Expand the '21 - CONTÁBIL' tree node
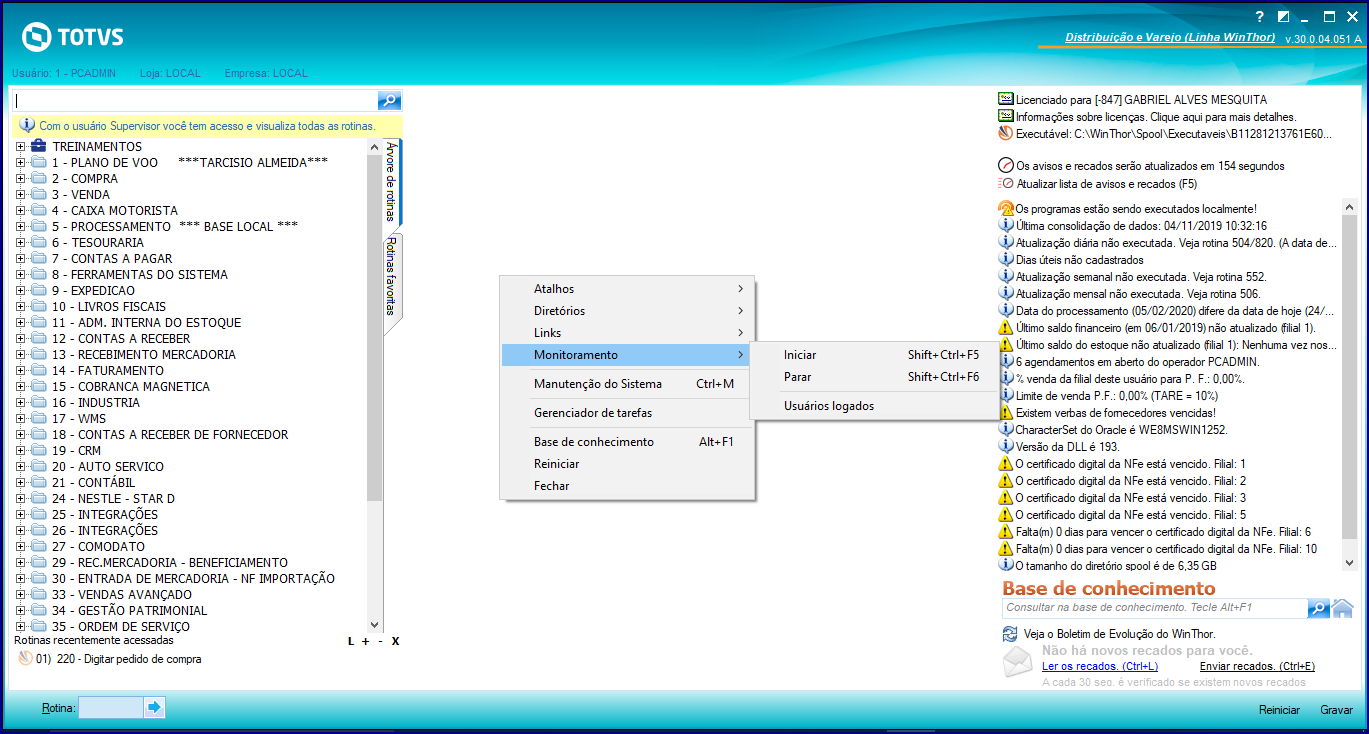The image size is (1369, 734). coord(20,482)
